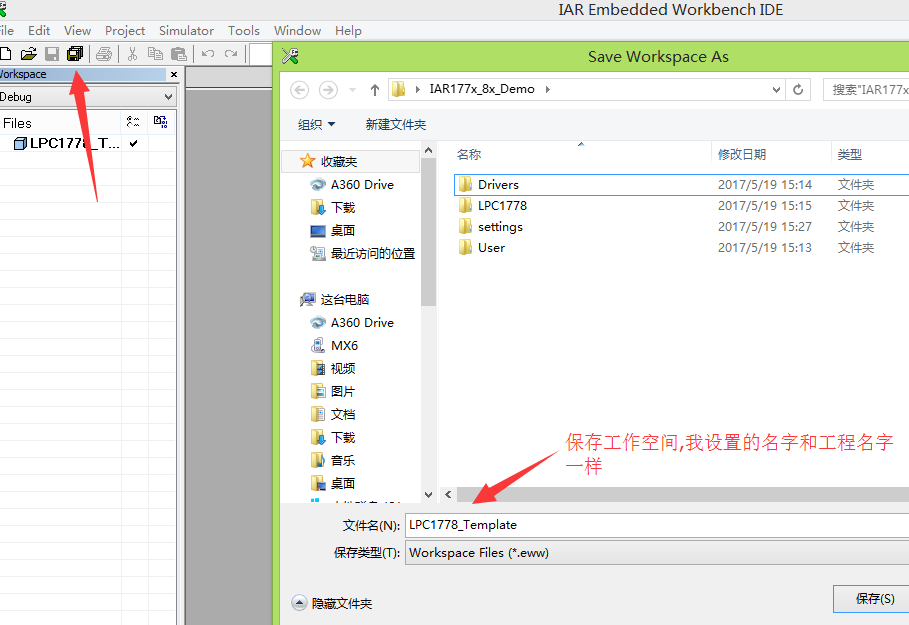Sort by 类型 column header
This screenshot has height=625, width=909.
(x=849, y=154)
